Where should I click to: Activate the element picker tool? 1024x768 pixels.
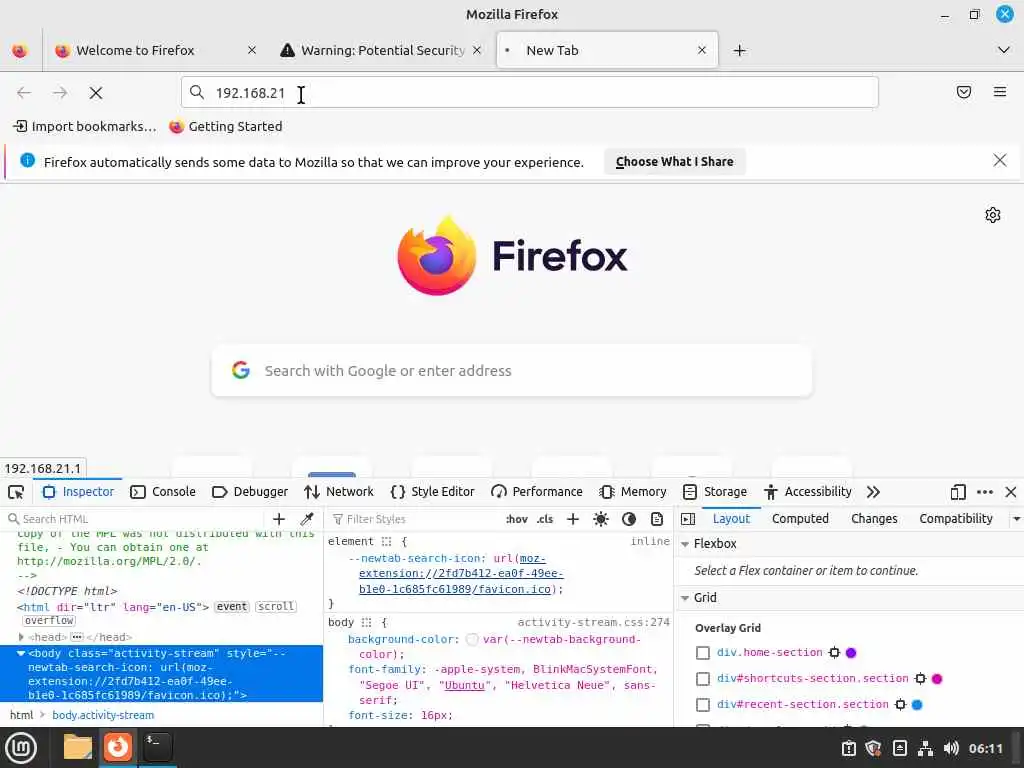click(16, 492)
